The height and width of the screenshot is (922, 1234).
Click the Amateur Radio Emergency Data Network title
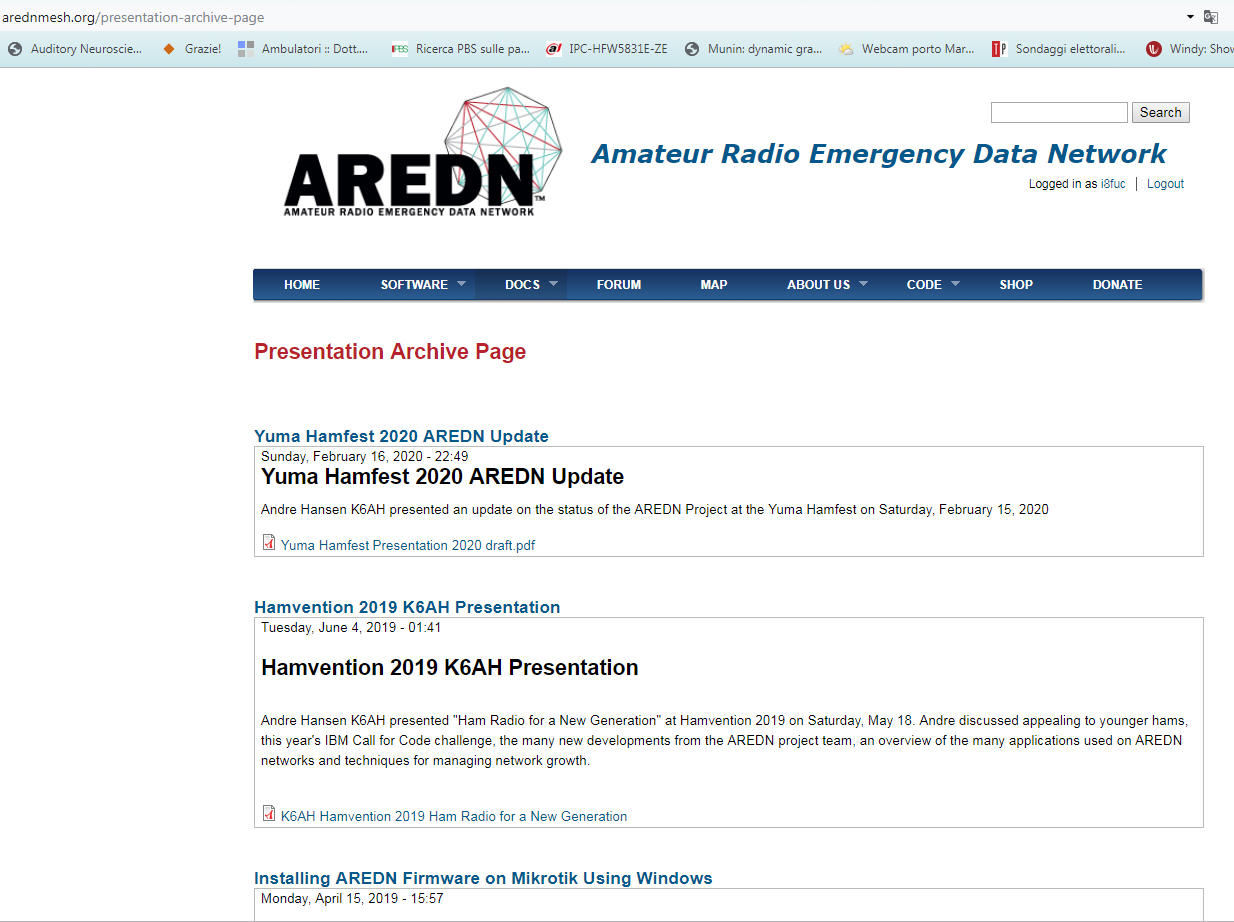coord(878,154)
